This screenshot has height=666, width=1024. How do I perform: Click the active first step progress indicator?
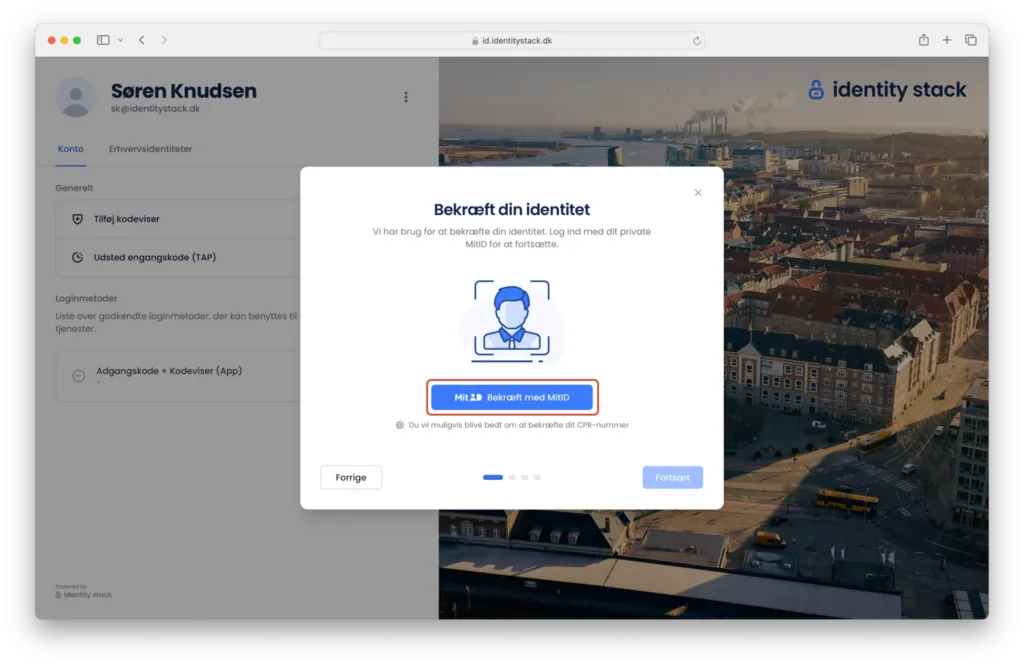[x=492, y=477]
